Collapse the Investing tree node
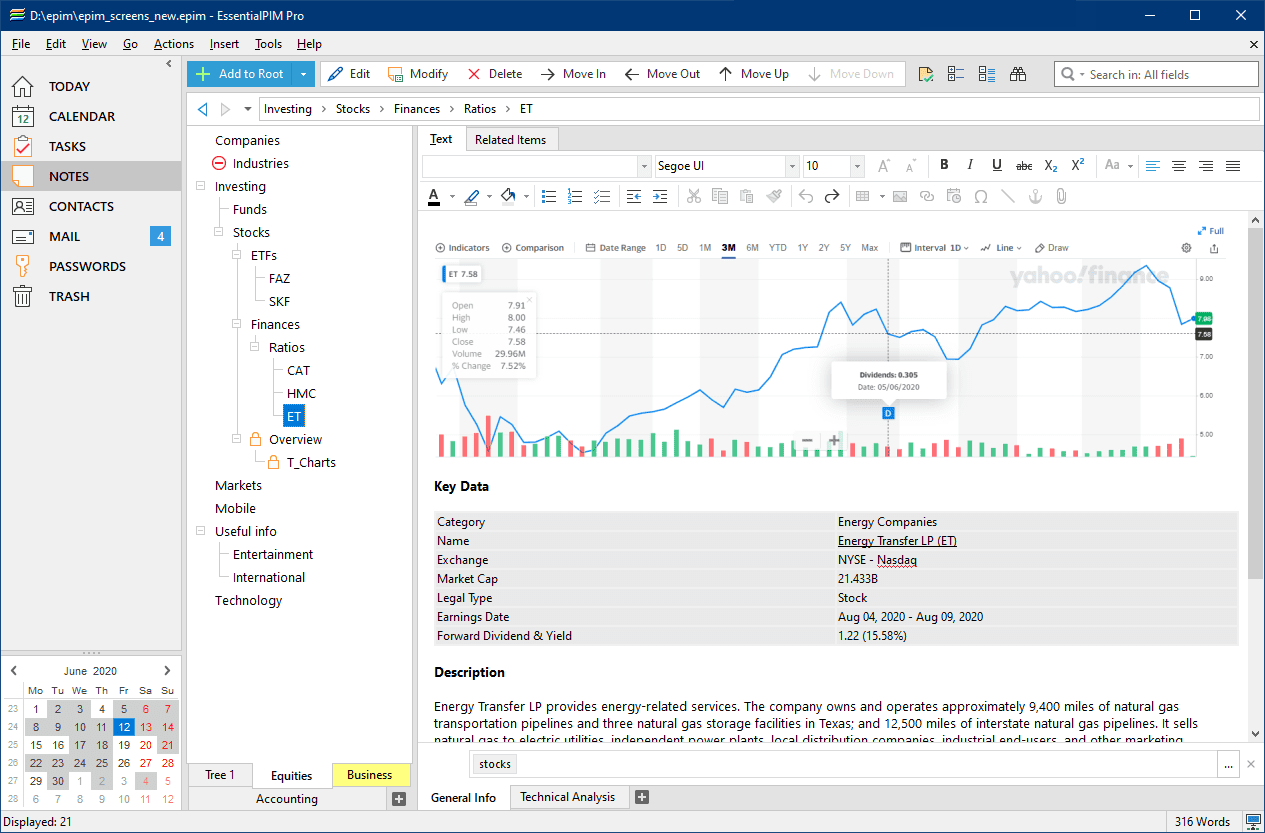1265x833 pixels. (x=201, y=186)
